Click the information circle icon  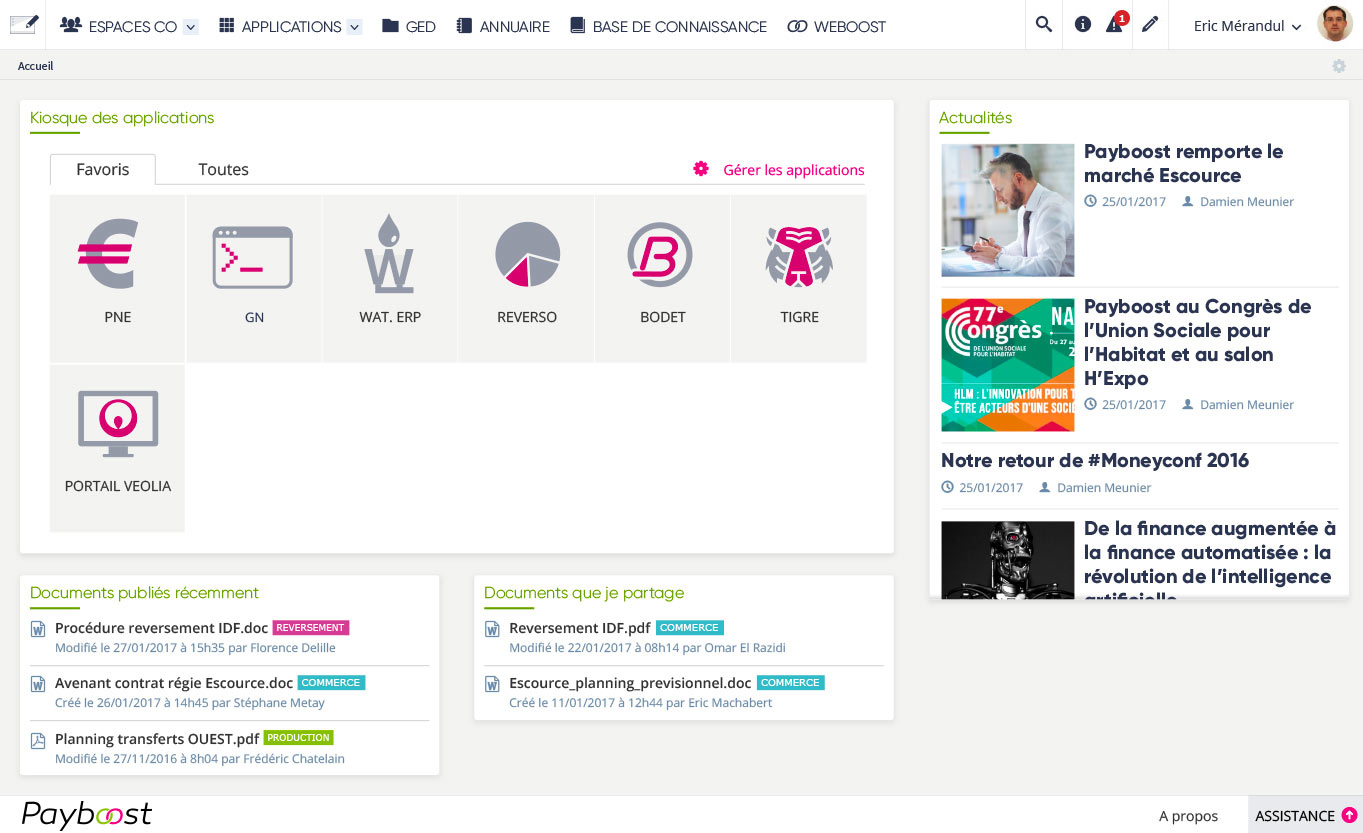(1083, 25)
